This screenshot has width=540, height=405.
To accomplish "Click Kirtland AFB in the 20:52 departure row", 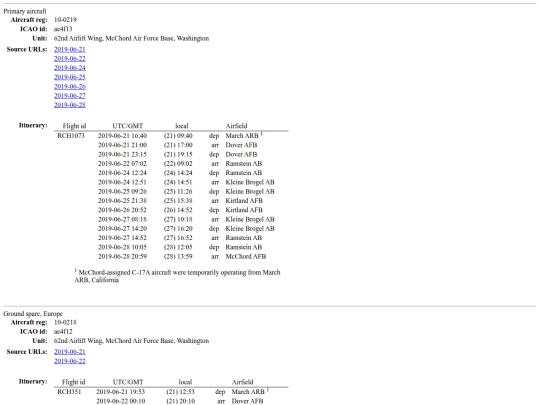I will (x=244, y=210).
